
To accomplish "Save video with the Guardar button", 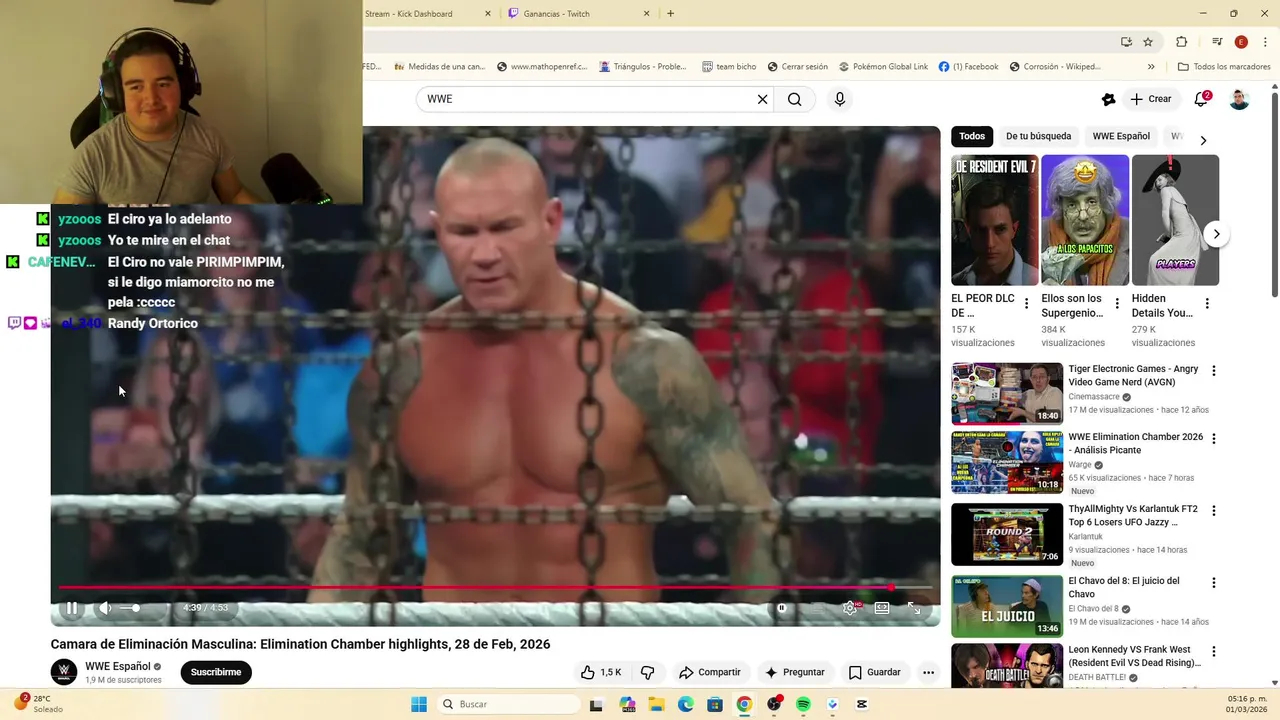I will point(875,672).
